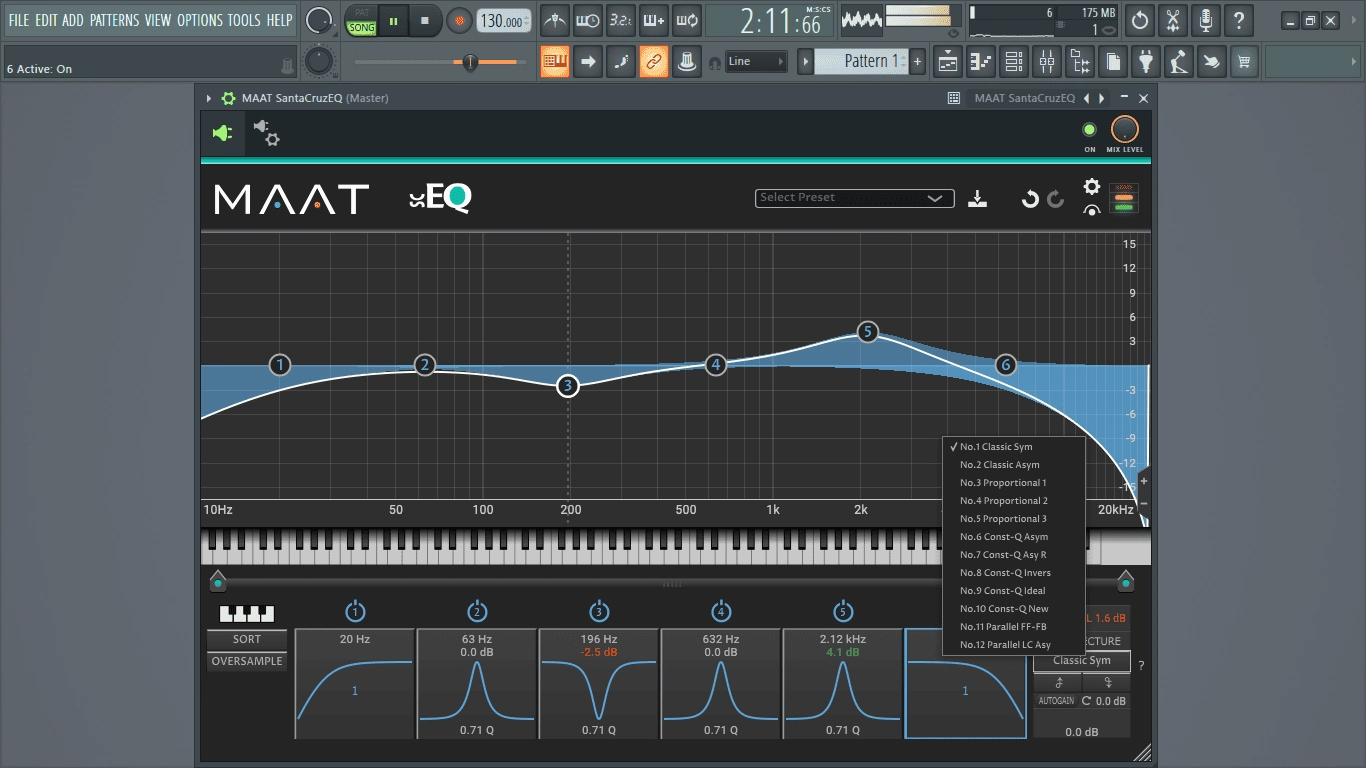Click the scissors render tool icon
Screen dimensions: 1366x768
[x=1173, y=20]
